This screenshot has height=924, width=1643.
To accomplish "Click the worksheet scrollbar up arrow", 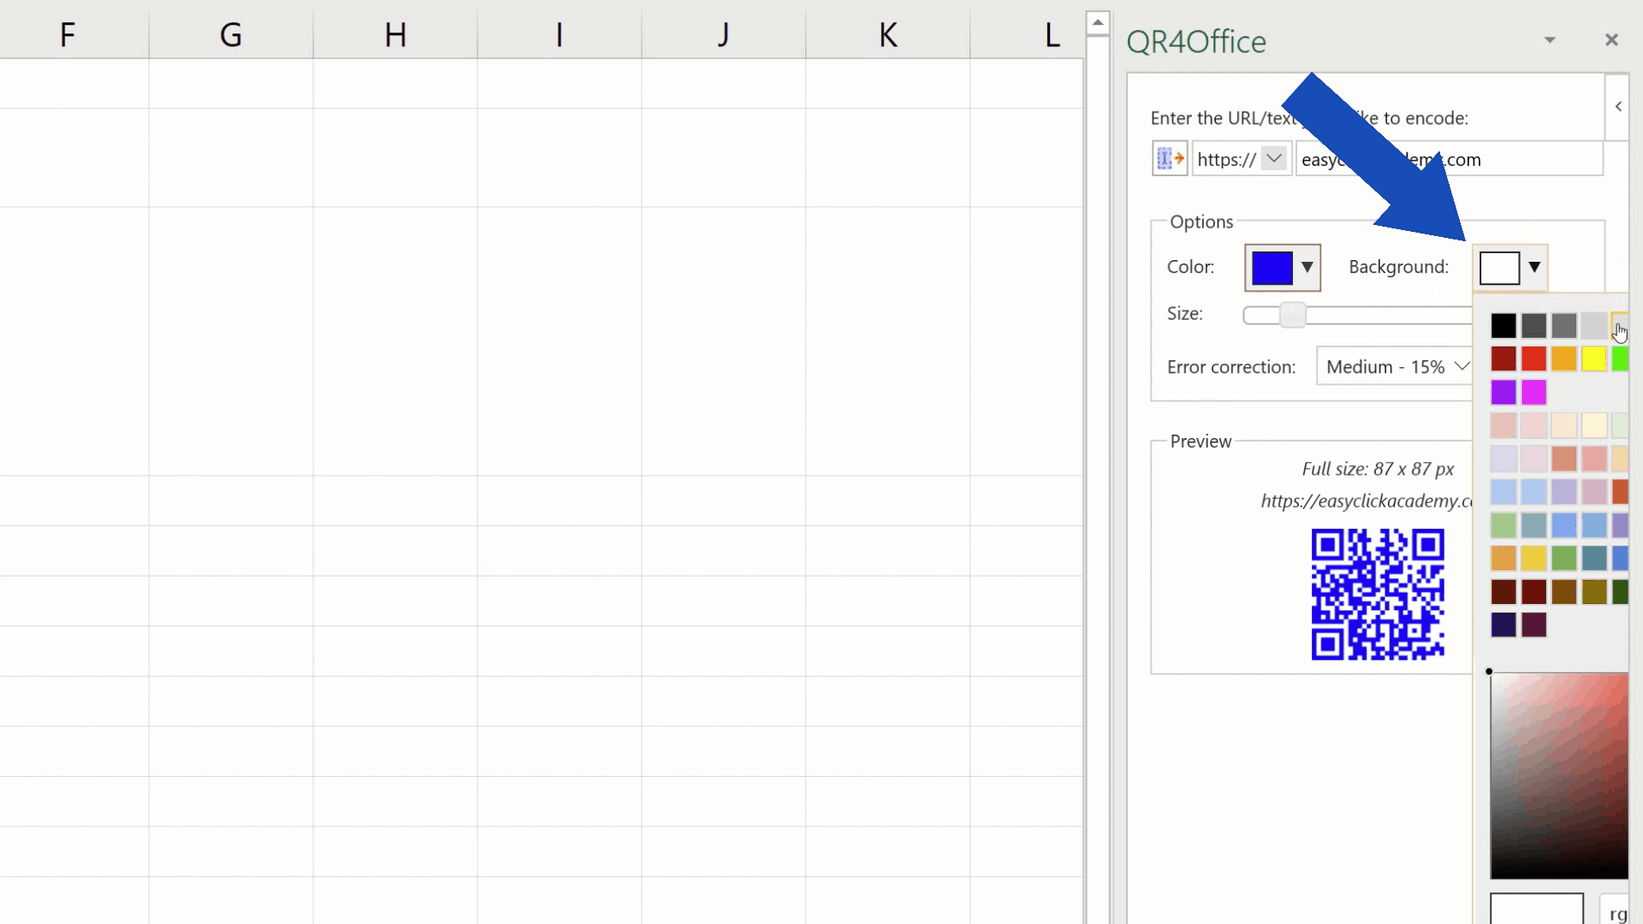I will 1097,20.
